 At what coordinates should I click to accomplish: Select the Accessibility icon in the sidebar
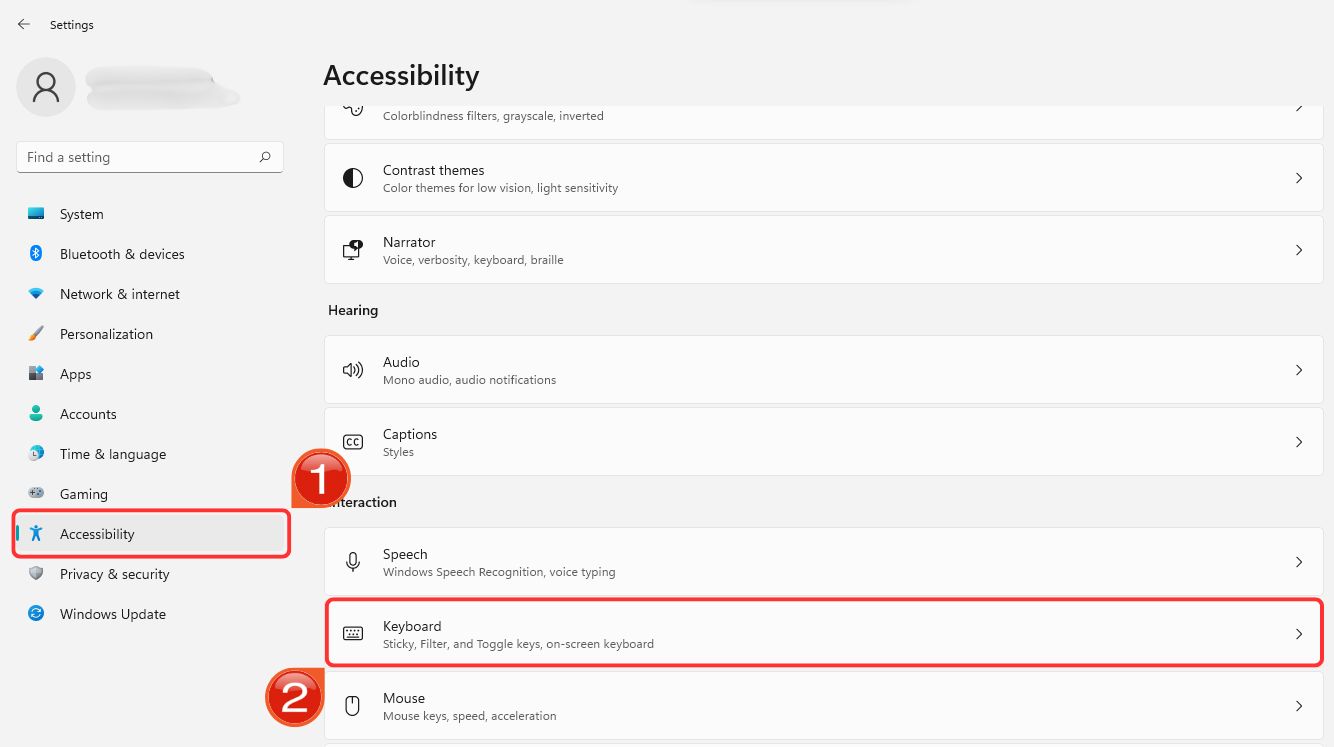(36, 533)
